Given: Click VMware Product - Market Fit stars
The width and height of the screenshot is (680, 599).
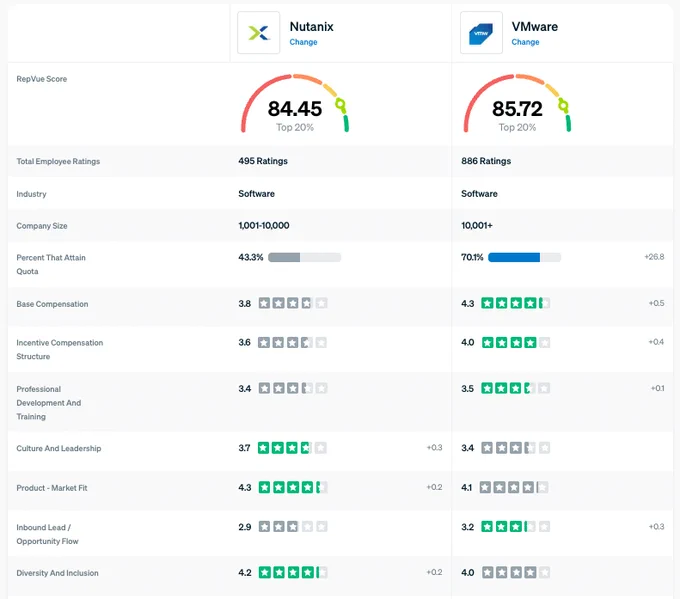Looking at the screenshot, I should pyautogui.click(x=514, y=488).
